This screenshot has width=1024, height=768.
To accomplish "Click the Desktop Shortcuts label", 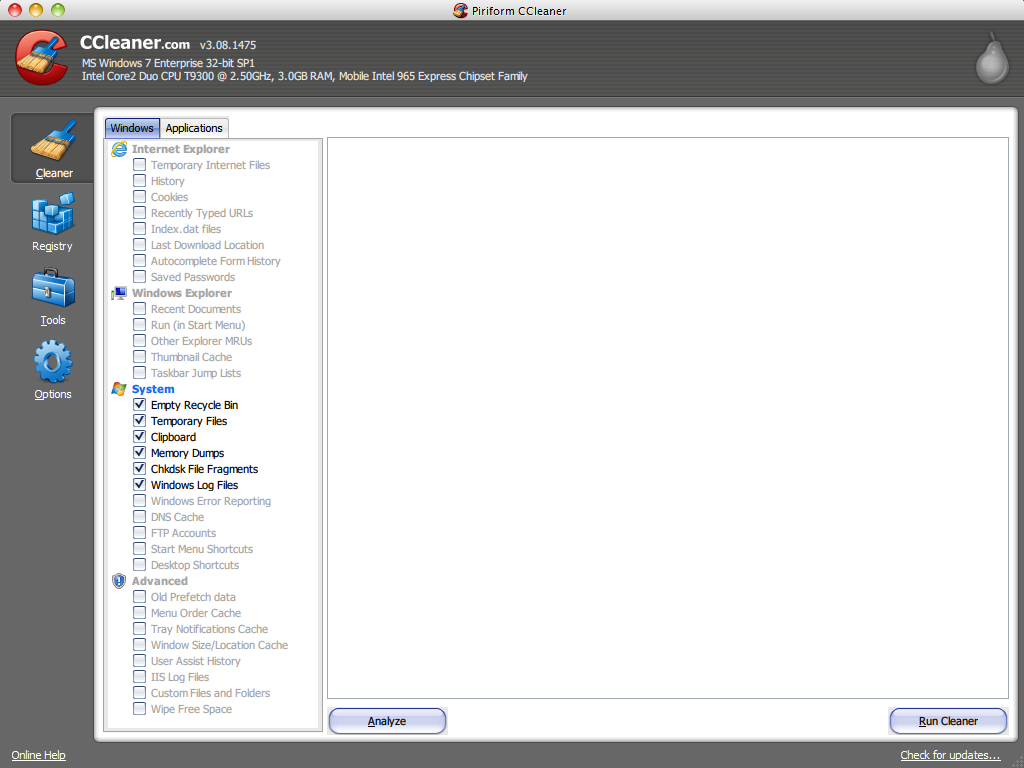I will pyautogui.click(x=195, y=565).
